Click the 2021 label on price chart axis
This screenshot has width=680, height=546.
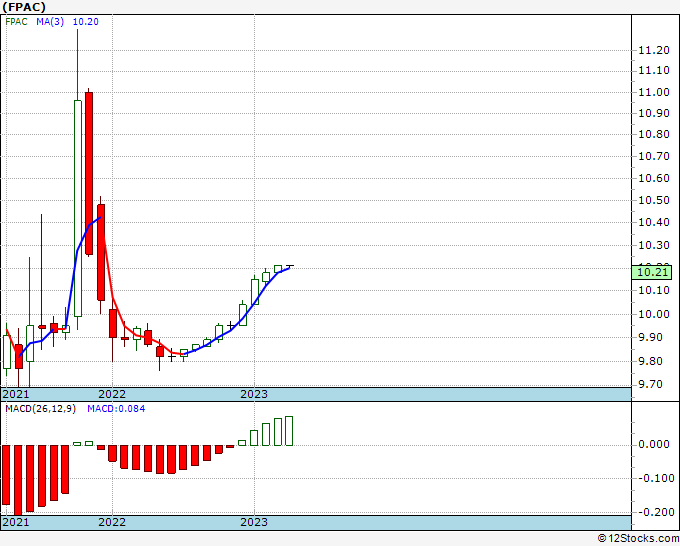tap(16, 394)
